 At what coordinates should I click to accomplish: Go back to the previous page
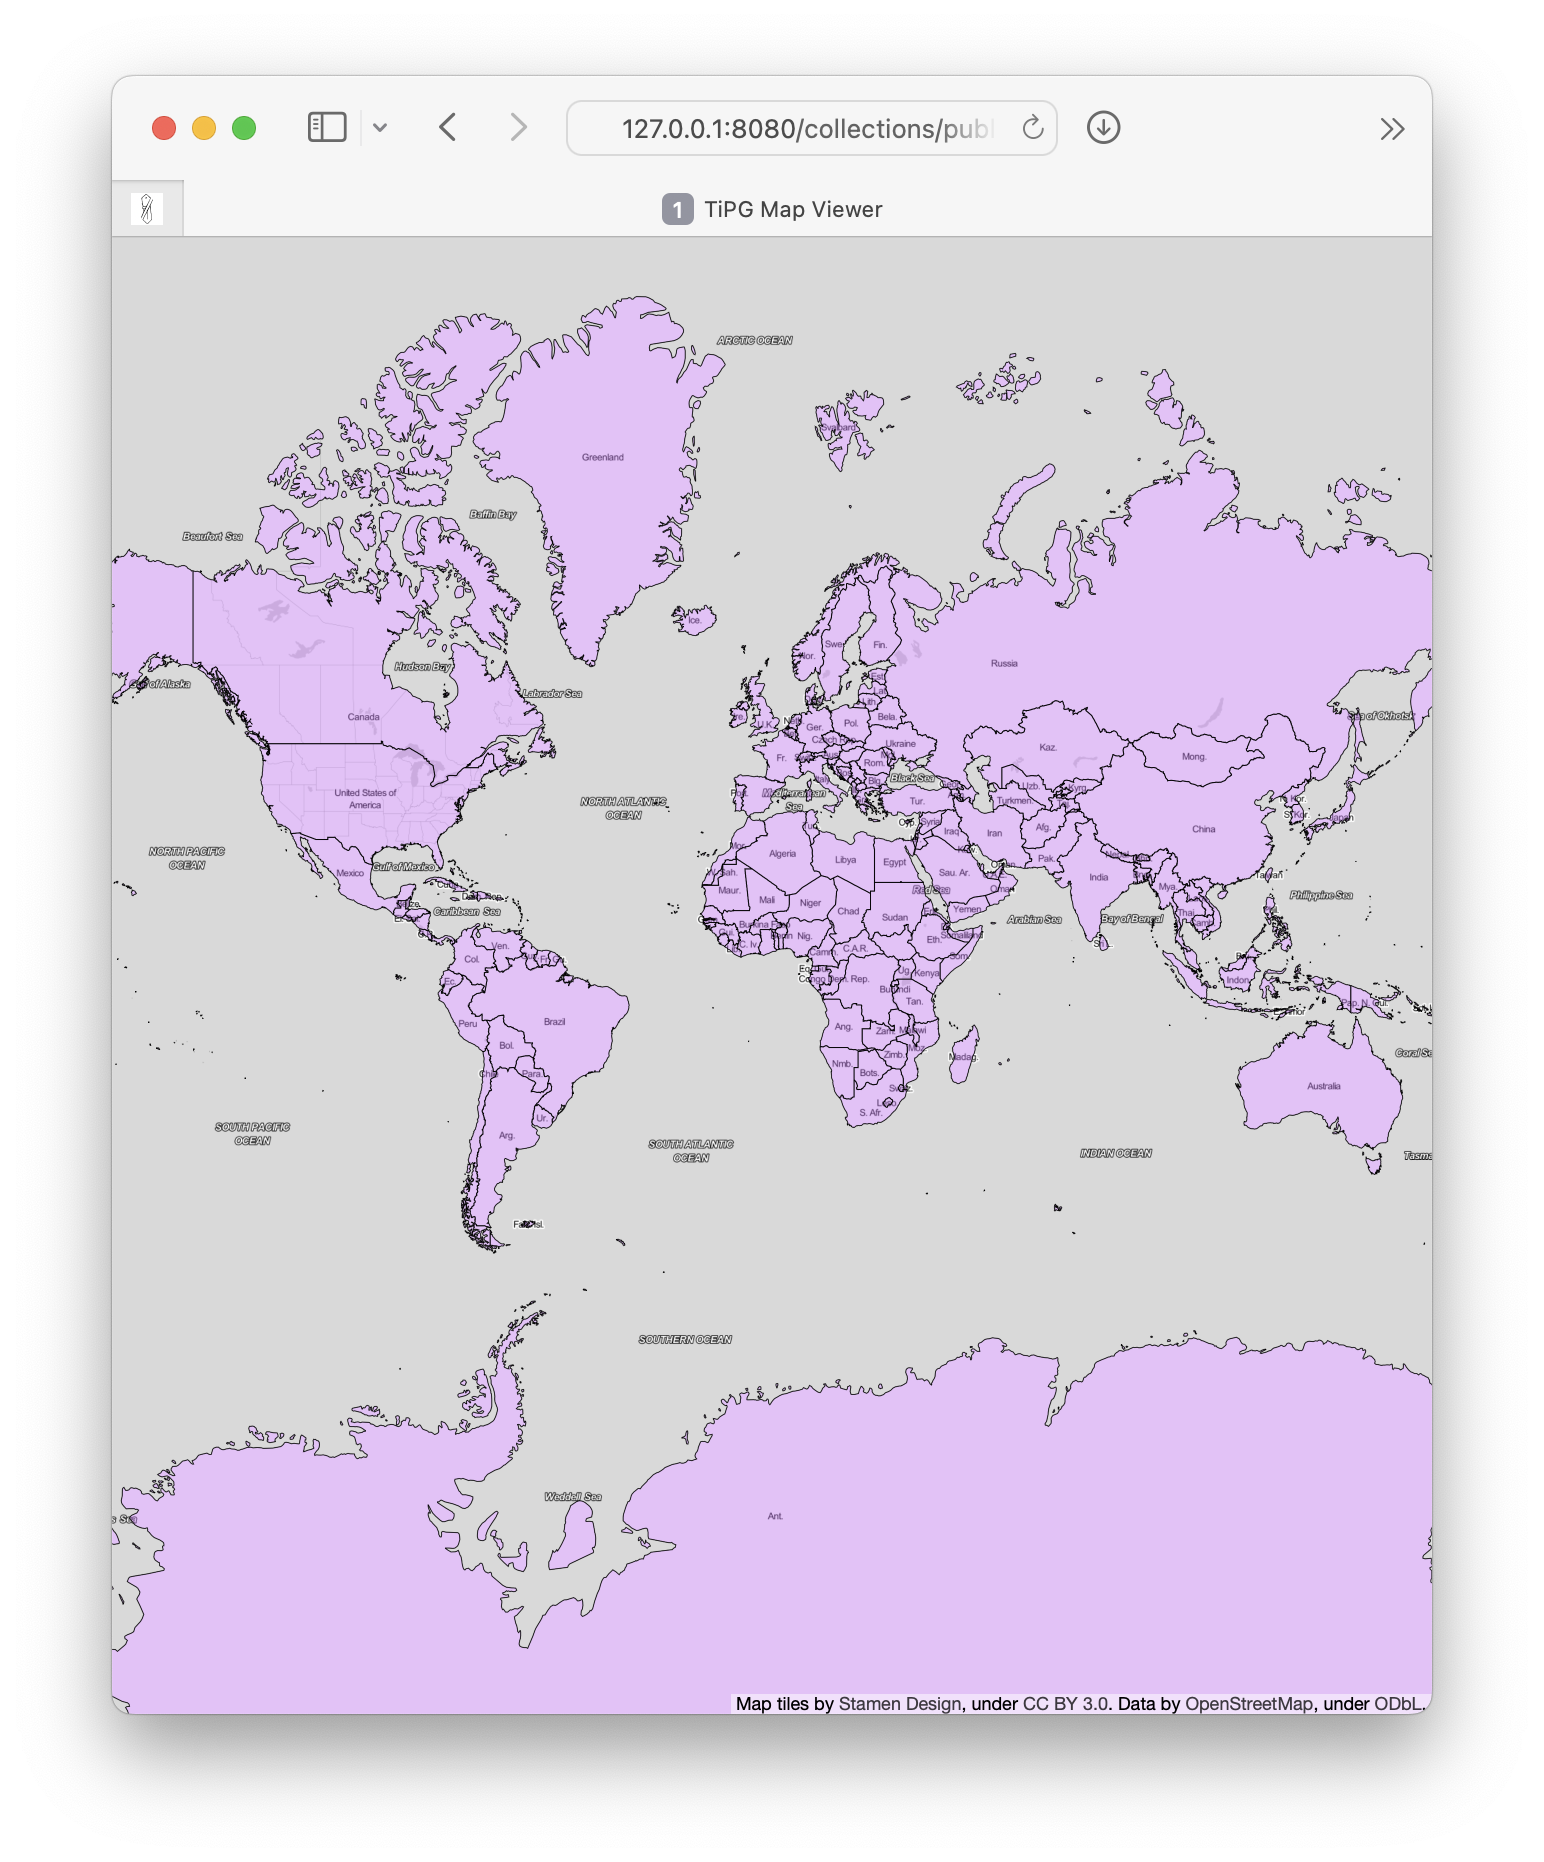point(448,128)
